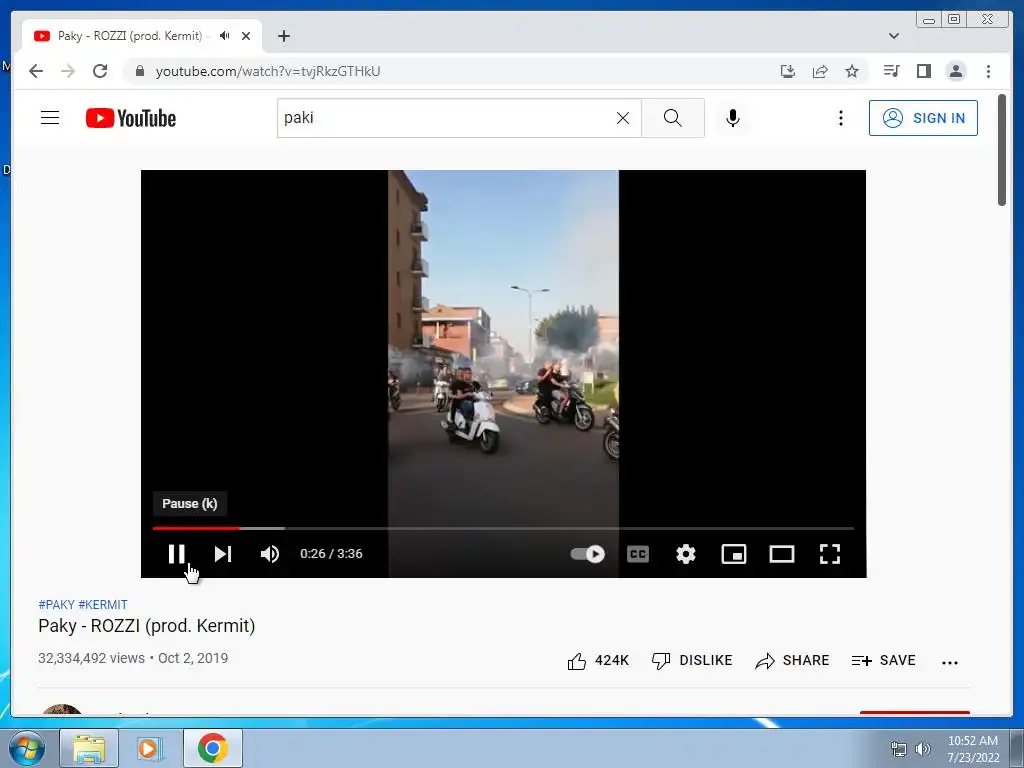
Task: Open YouTube hamburger guide menu
Action: tap(50, 118)
